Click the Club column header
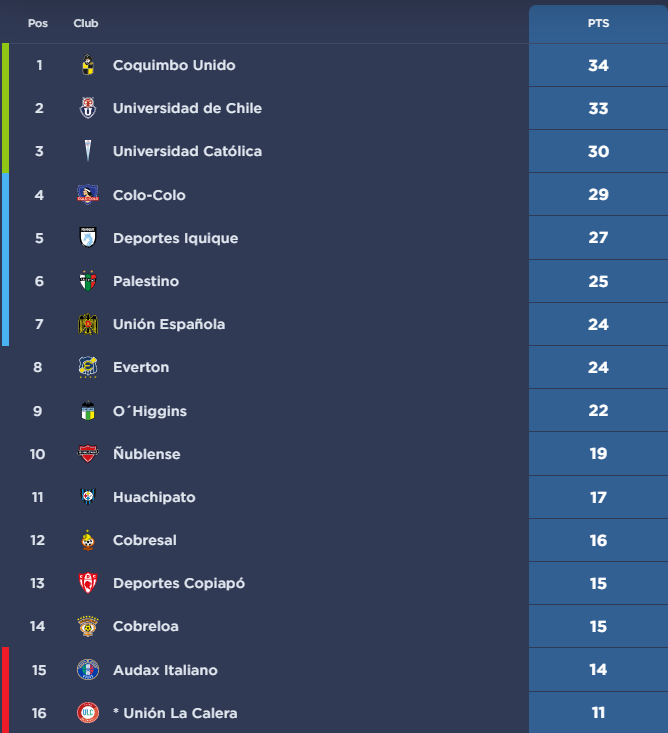668x733 pixels. (86, 23)
